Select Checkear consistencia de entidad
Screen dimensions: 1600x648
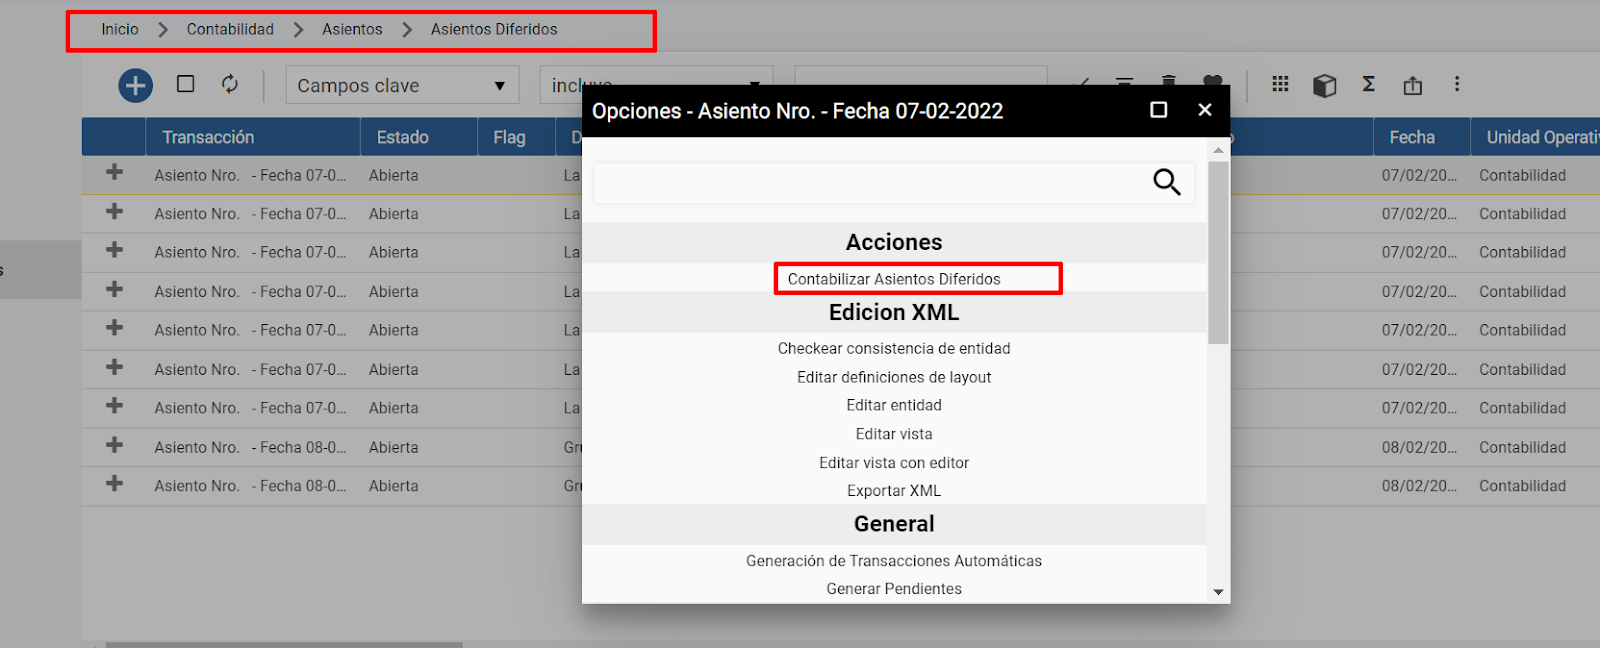point(894,348)
